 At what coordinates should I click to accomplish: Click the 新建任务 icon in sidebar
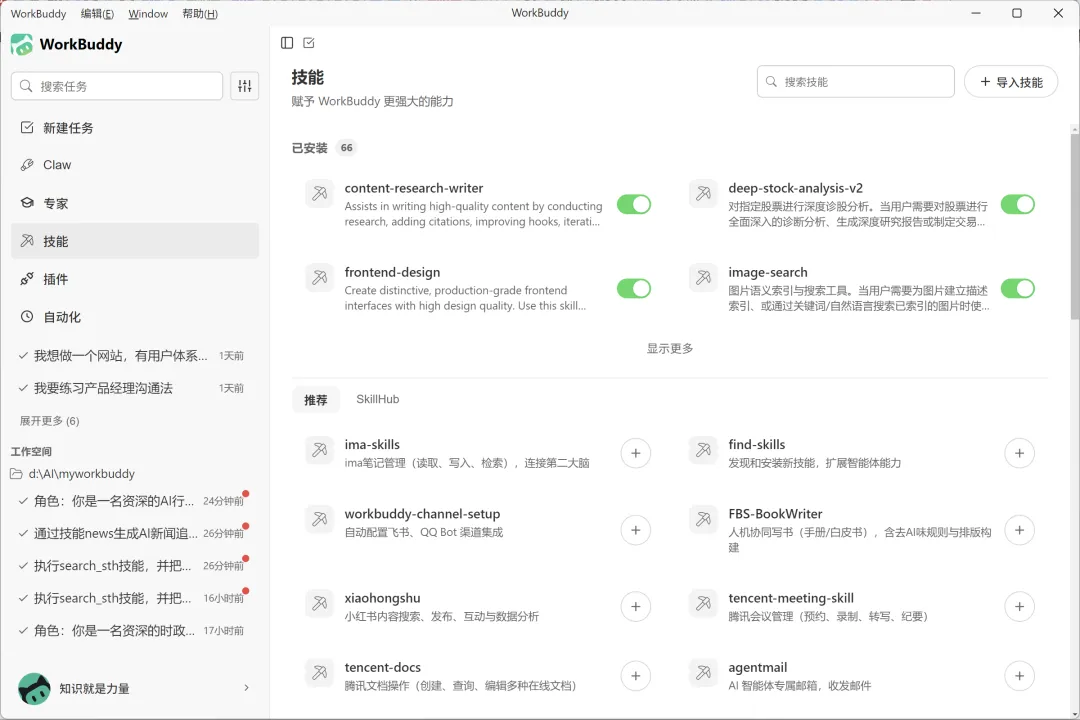(27, 127)
